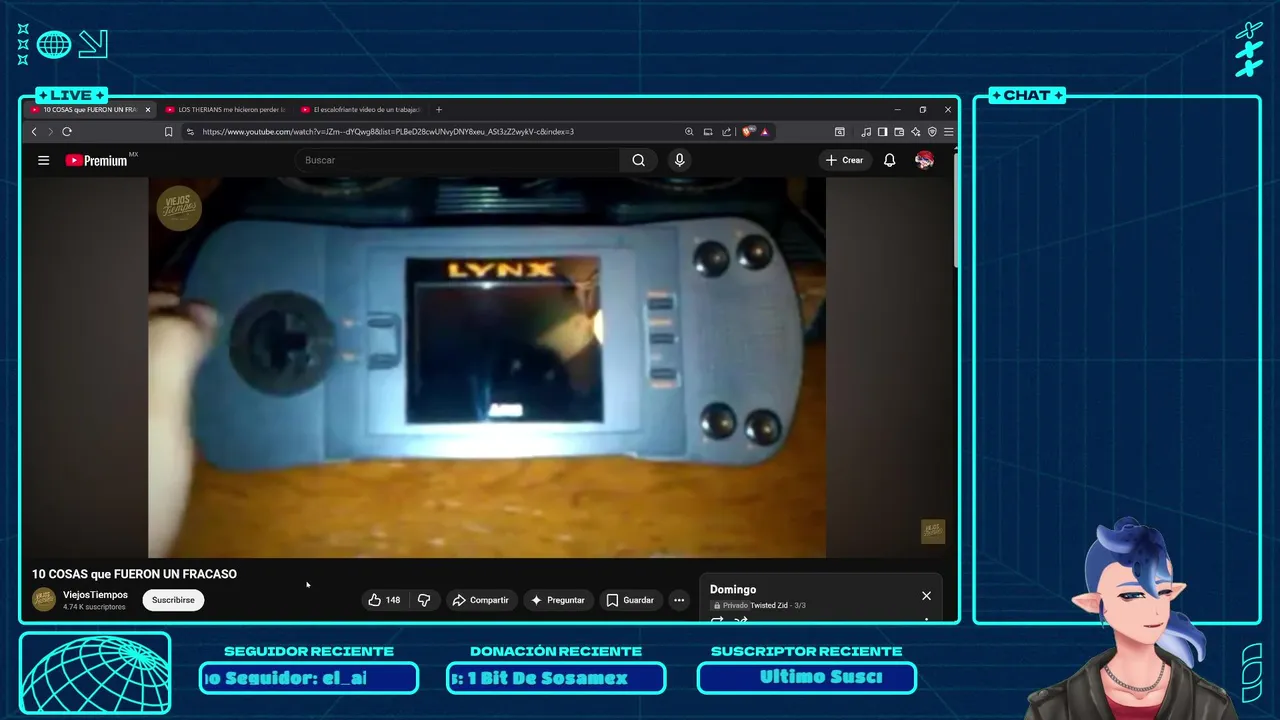Image resolution: width=1280 pixels, height=720 pixels.
Task: Open the site settings icon beside URL
Action: pos(190,131)
